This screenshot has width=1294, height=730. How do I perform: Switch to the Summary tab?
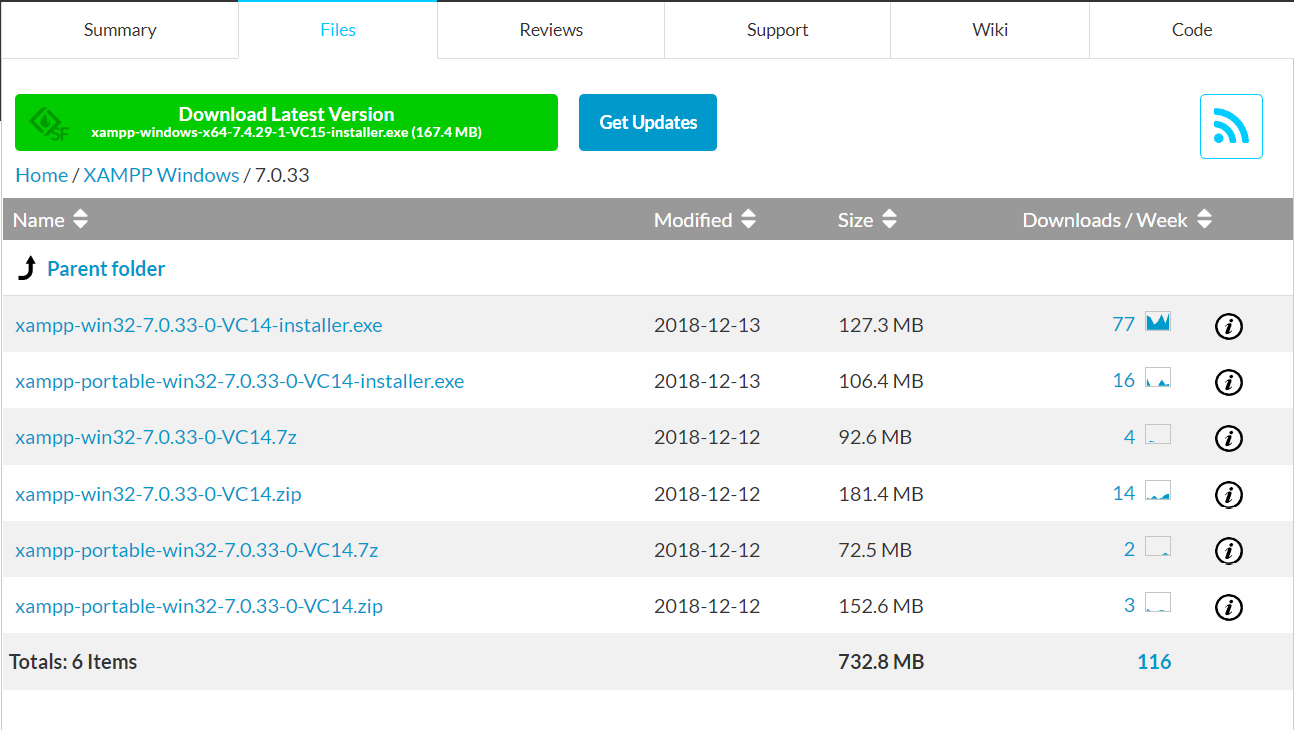[x=120, y=30]
